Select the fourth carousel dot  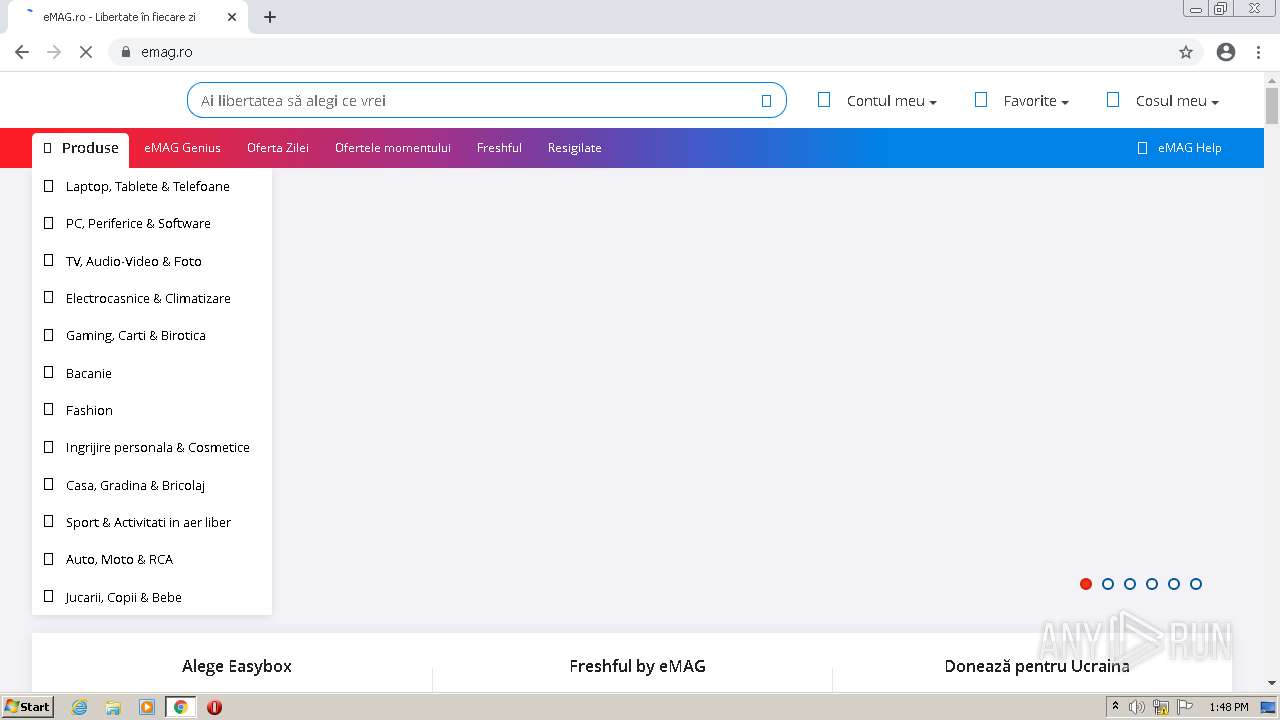tap(1152, 584)
